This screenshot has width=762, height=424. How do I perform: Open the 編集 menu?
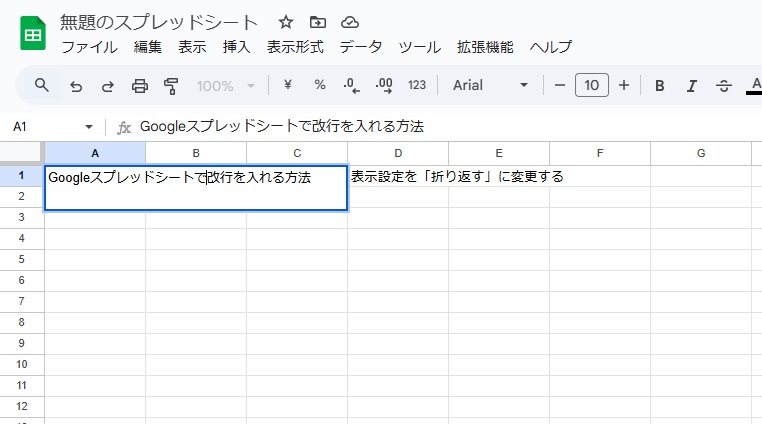148,47
